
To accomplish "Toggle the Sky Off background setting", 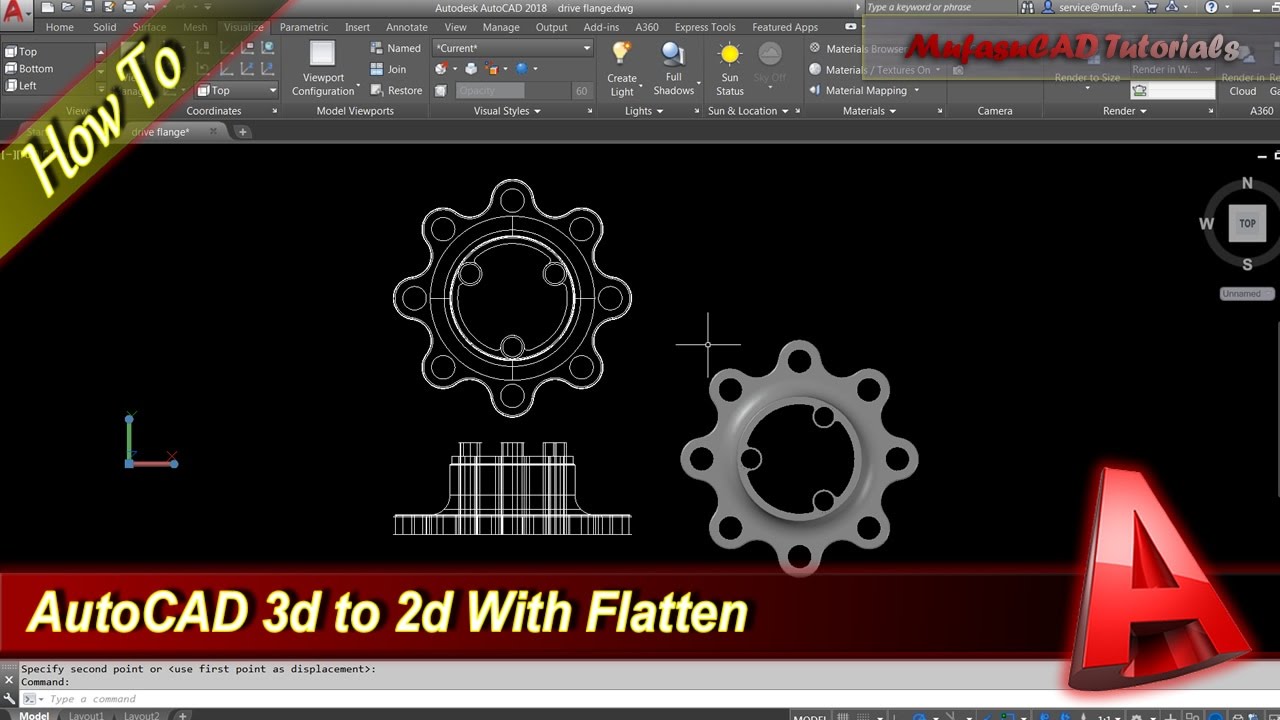I will click(770, 62).
